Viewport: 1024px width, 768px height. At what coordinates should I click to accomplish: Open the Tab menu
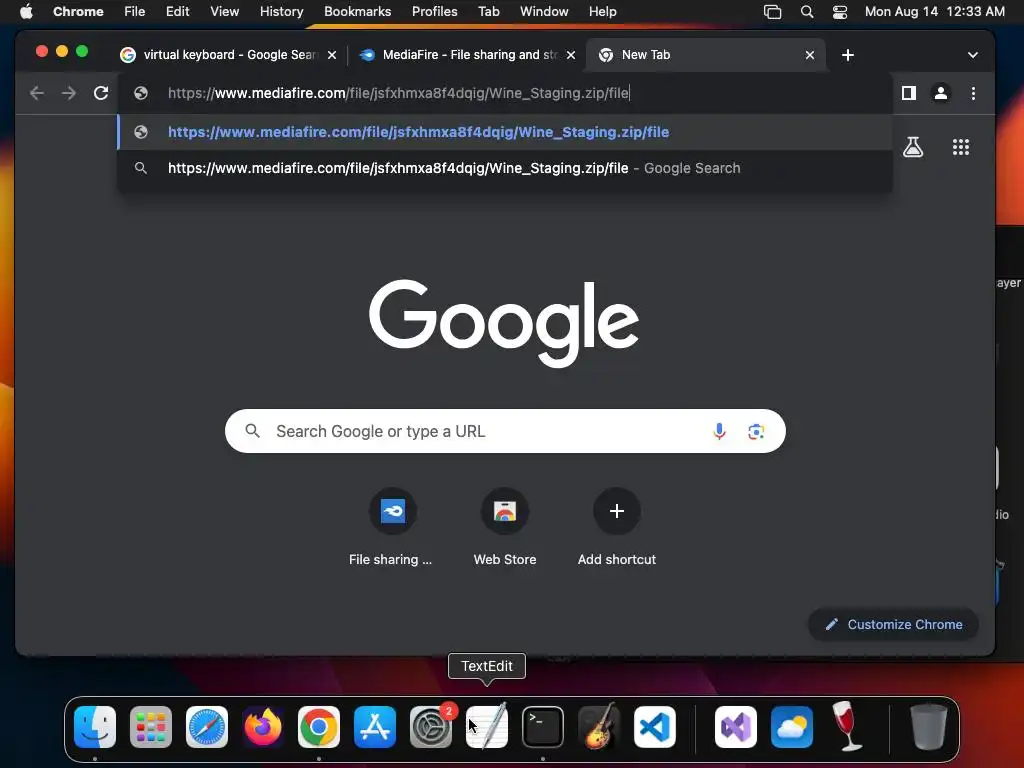tap(488, 12)
